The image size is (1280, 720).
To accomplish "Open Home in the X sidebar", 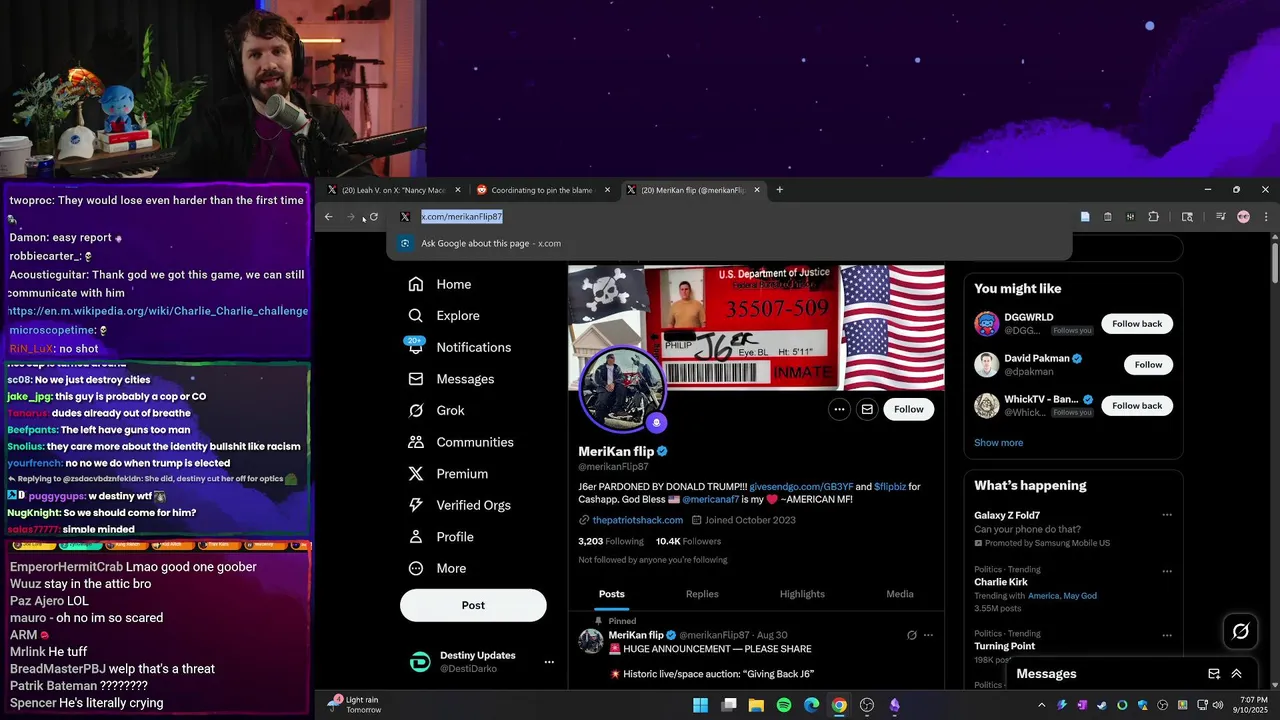I will [440, 284].
